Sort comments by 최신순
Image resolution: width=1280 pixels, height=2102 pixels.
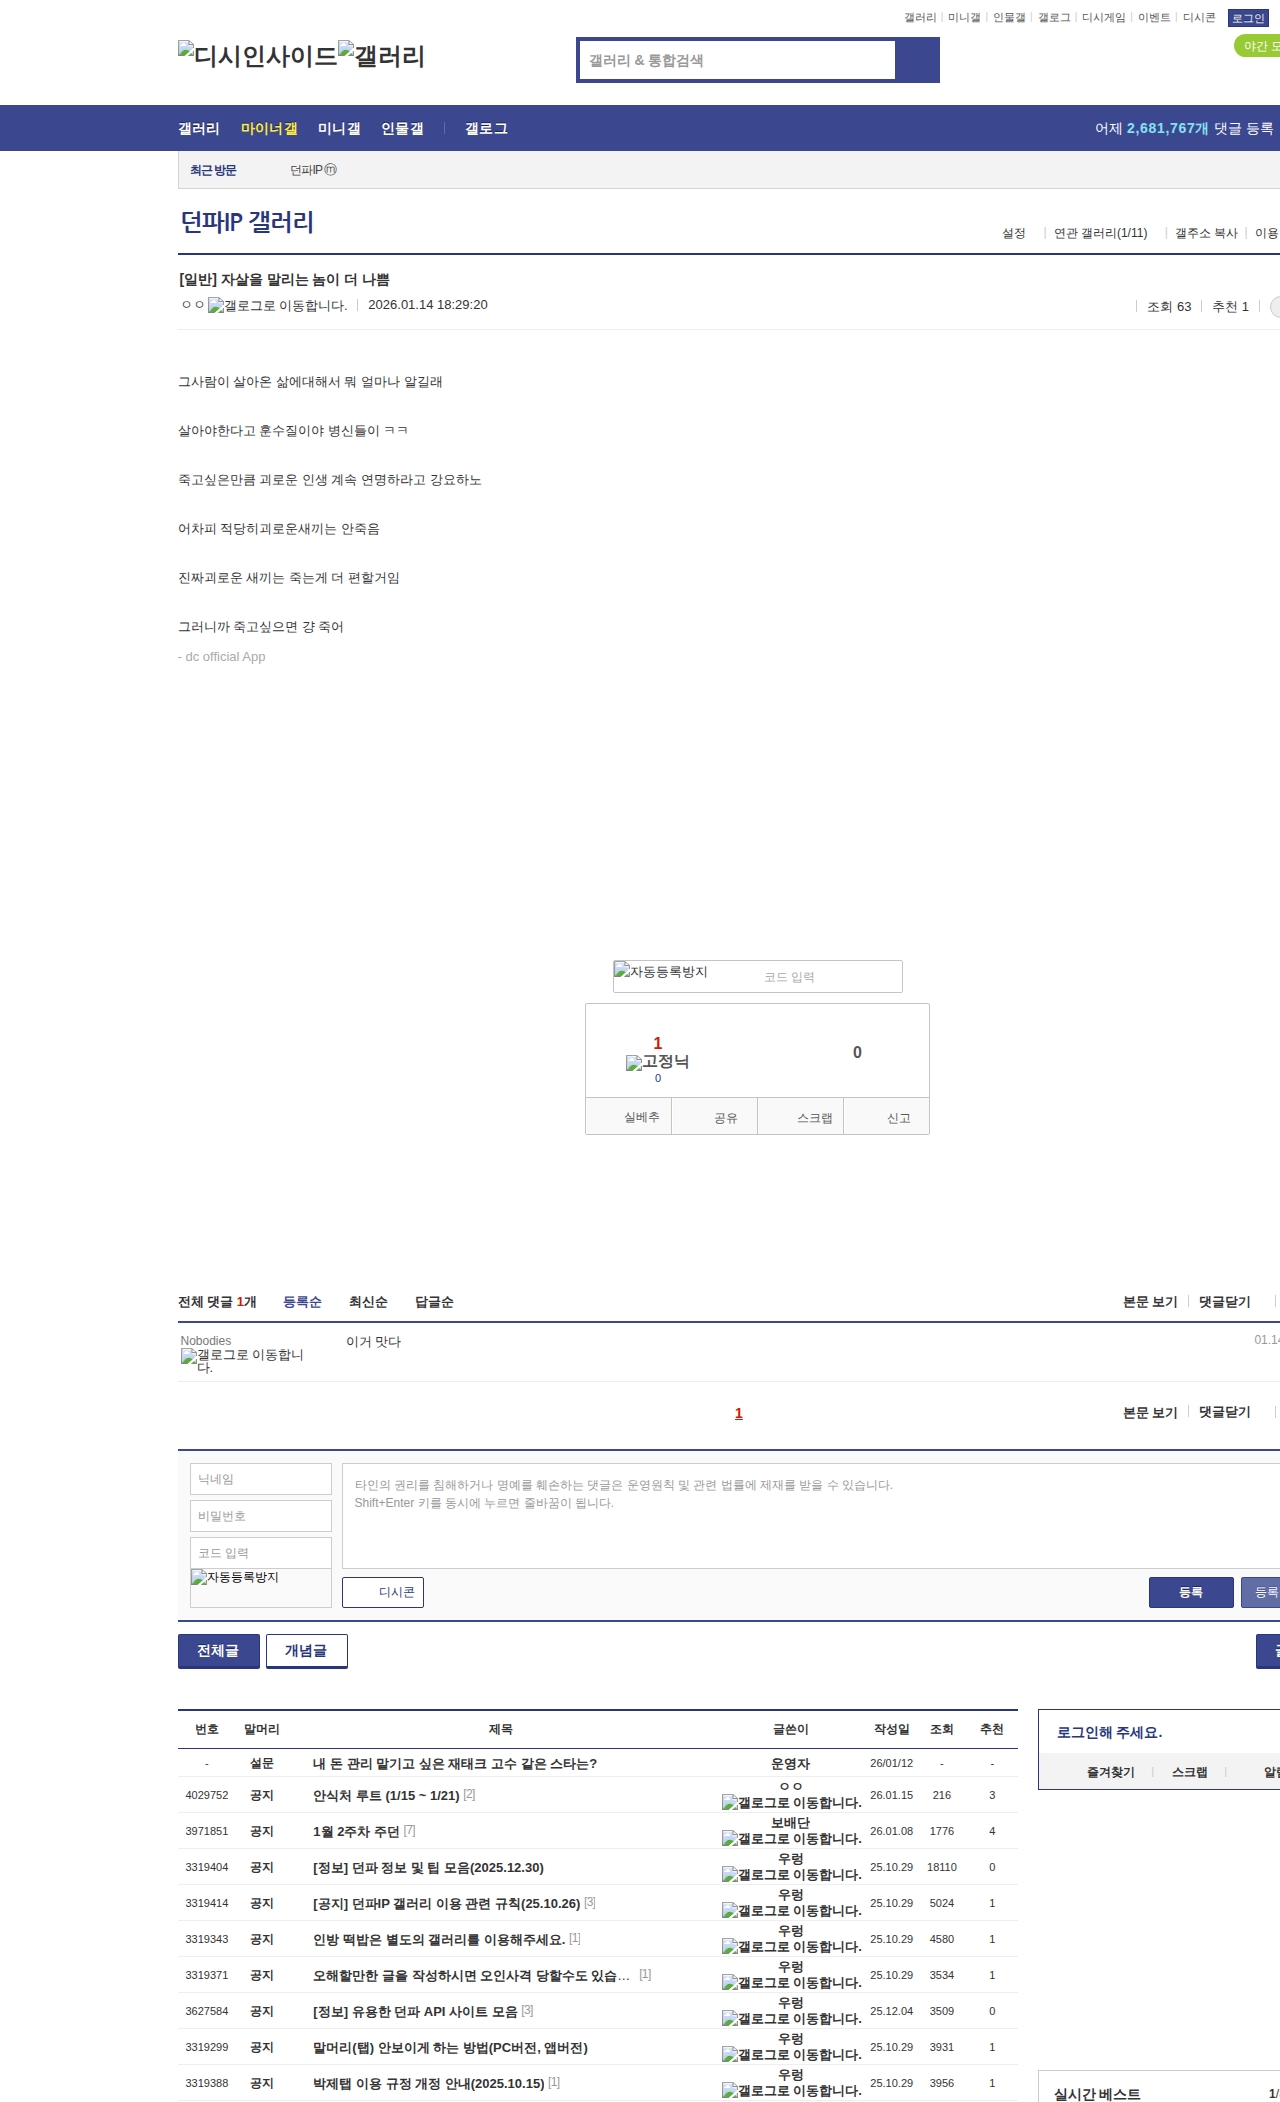pos(368,1302)
